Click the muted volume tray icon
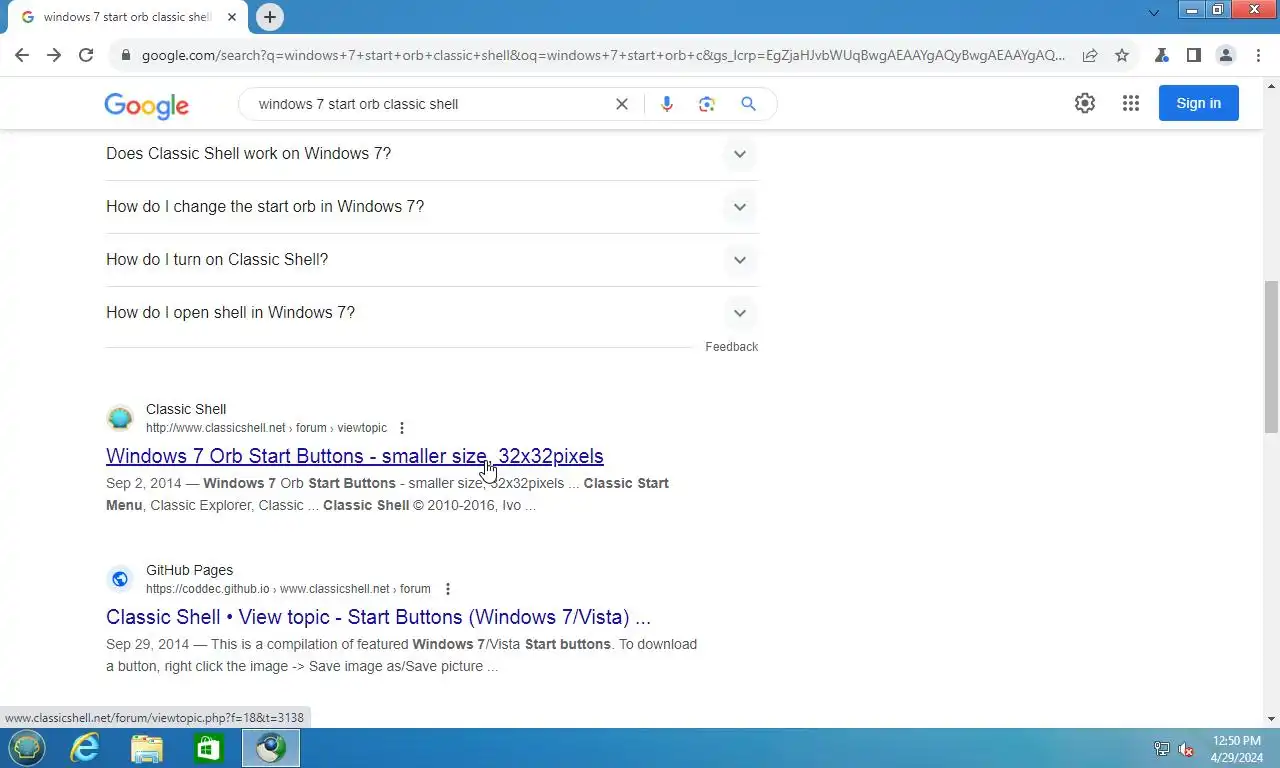Viewport: 1280px width, 768px height. pyautogui.click(x=1186, y=749)
